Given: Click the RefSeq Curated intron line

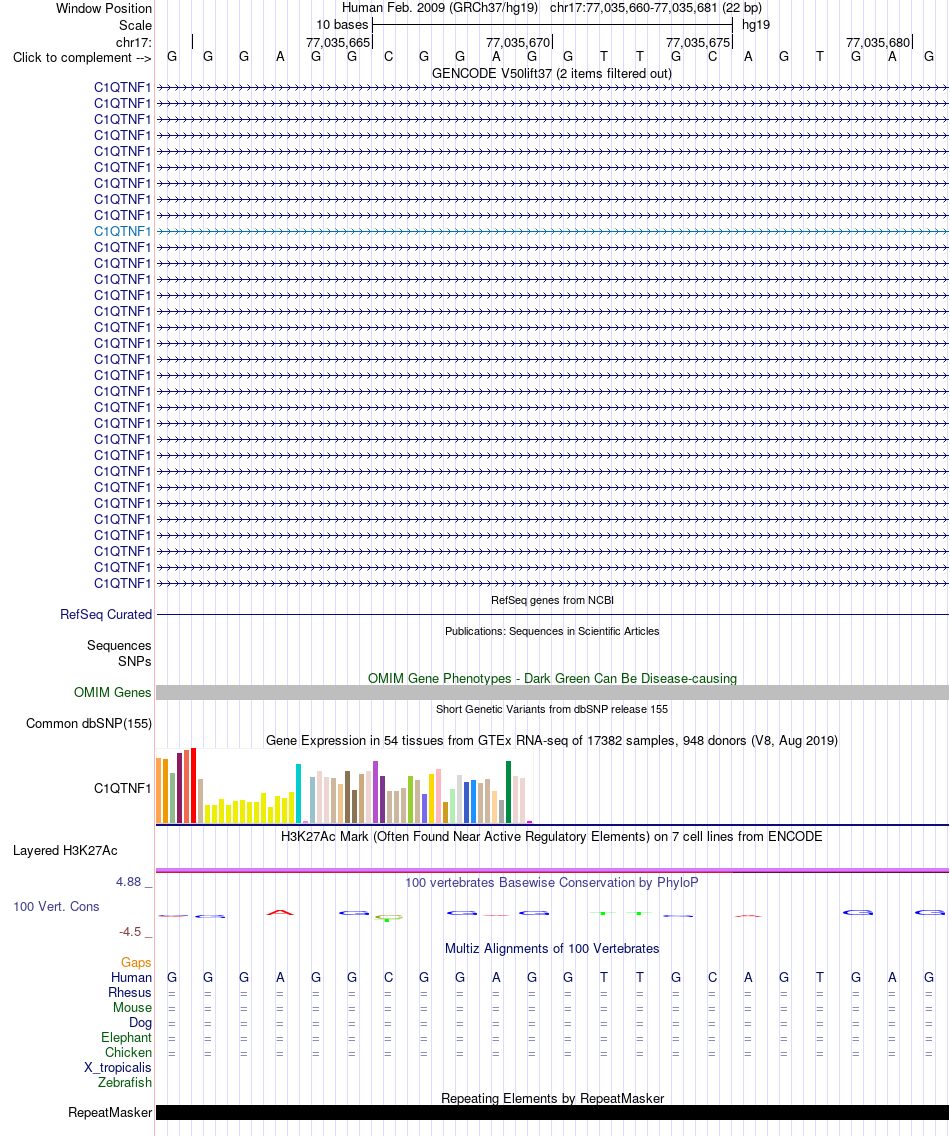Looking at the screenshot, I should (x=552, y=614).
